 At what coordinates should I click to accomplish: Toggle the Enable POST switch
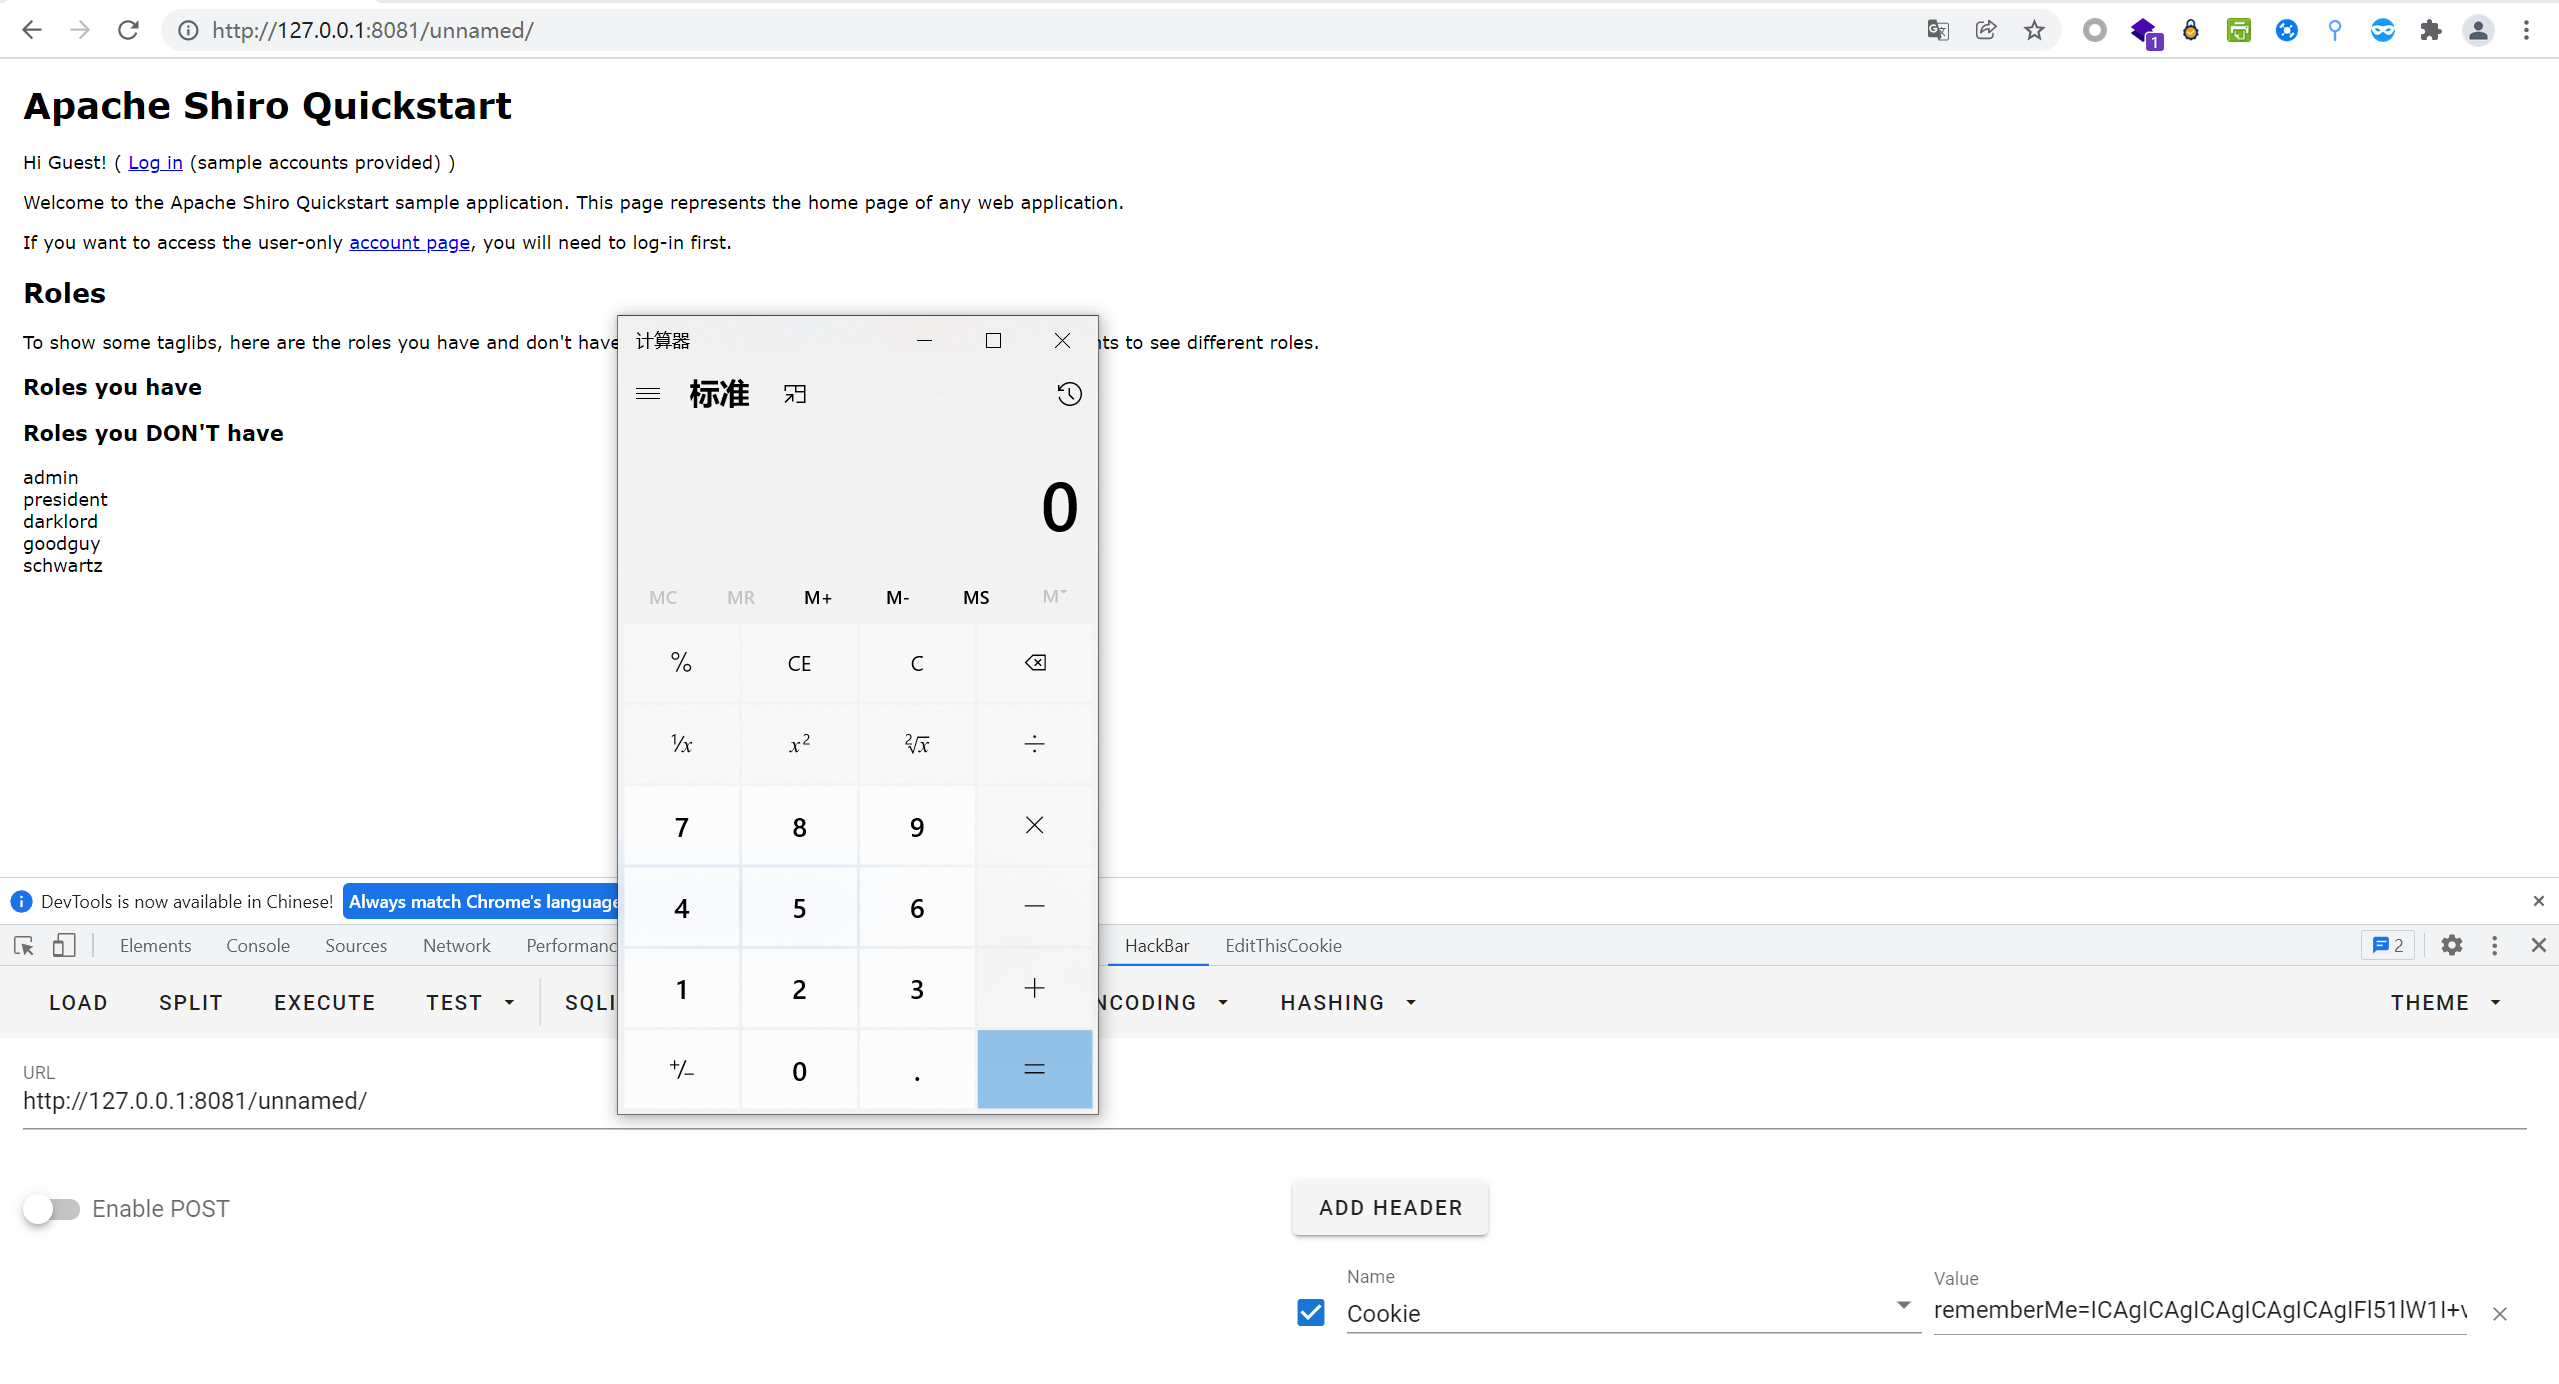pyautogui.click(x=52, y=1209)
